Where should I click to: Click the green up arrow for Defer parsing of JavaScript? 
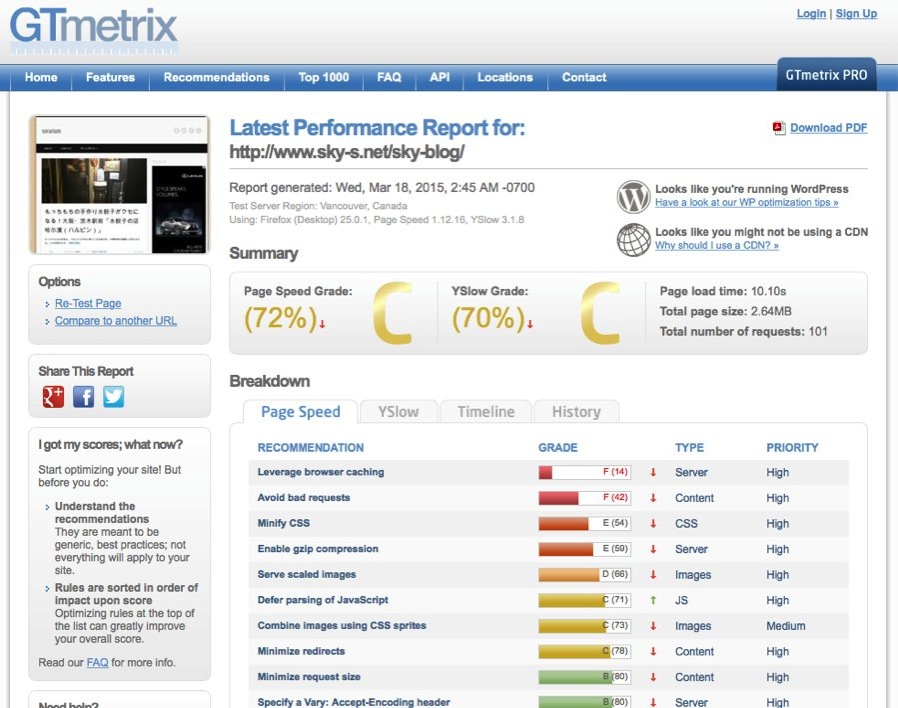coord(653,600)
